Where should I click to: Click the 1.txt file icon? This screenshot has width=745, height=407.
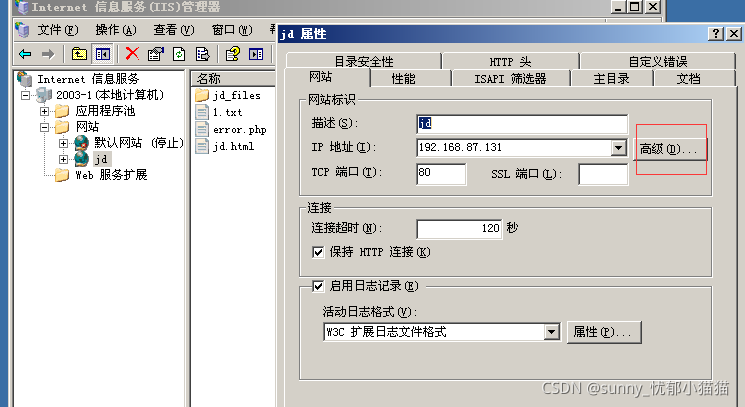[x=202, y=112]
